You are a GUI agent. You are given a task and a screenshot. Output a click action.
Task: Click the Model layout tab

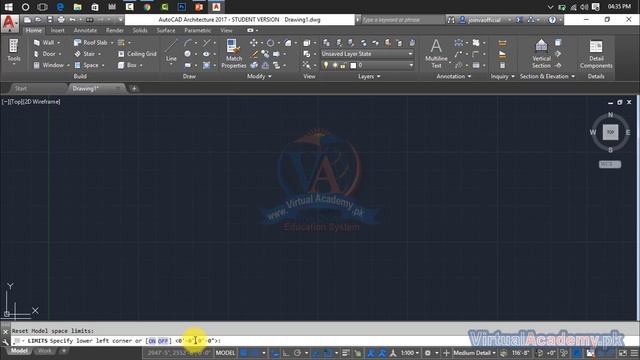19,351
